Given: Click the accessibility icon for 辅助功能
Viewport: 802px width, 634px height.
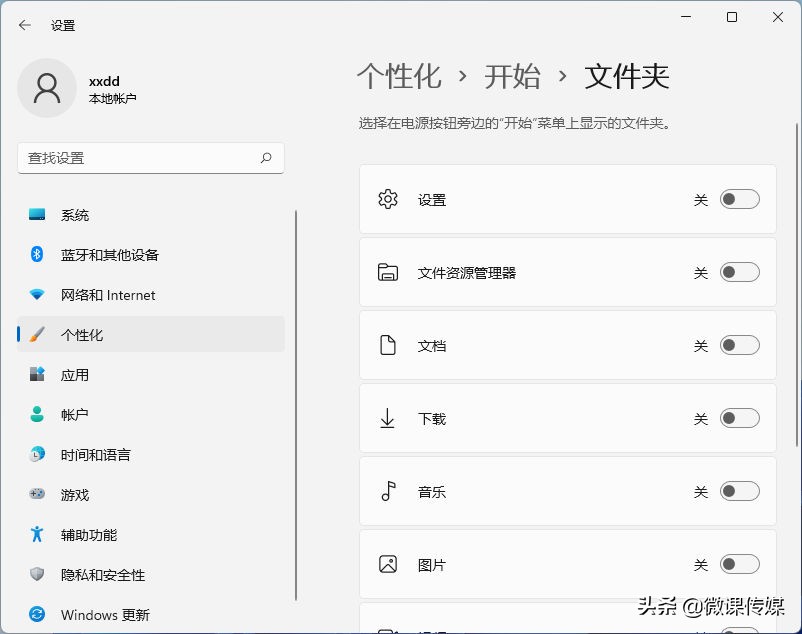Looking at the screenshot, I should point(37,534).
